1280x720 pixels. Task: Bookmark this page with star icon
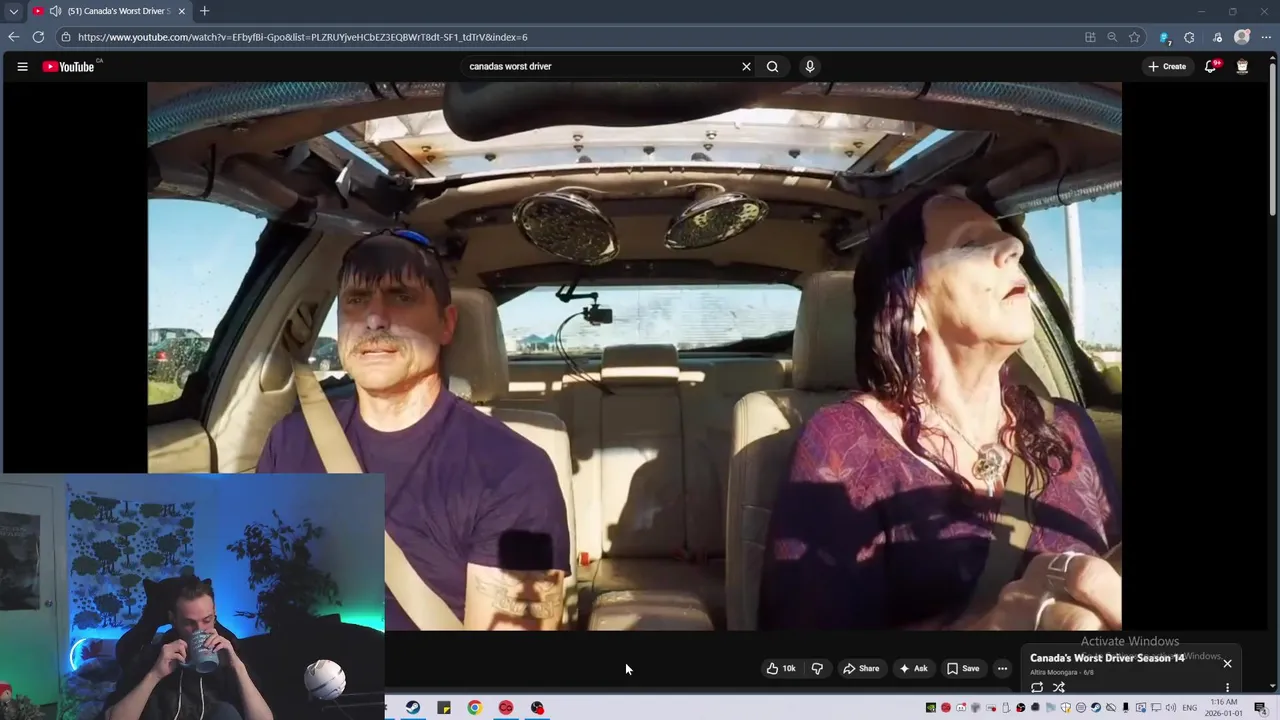pyautogui.click(x=1134, y=37)
